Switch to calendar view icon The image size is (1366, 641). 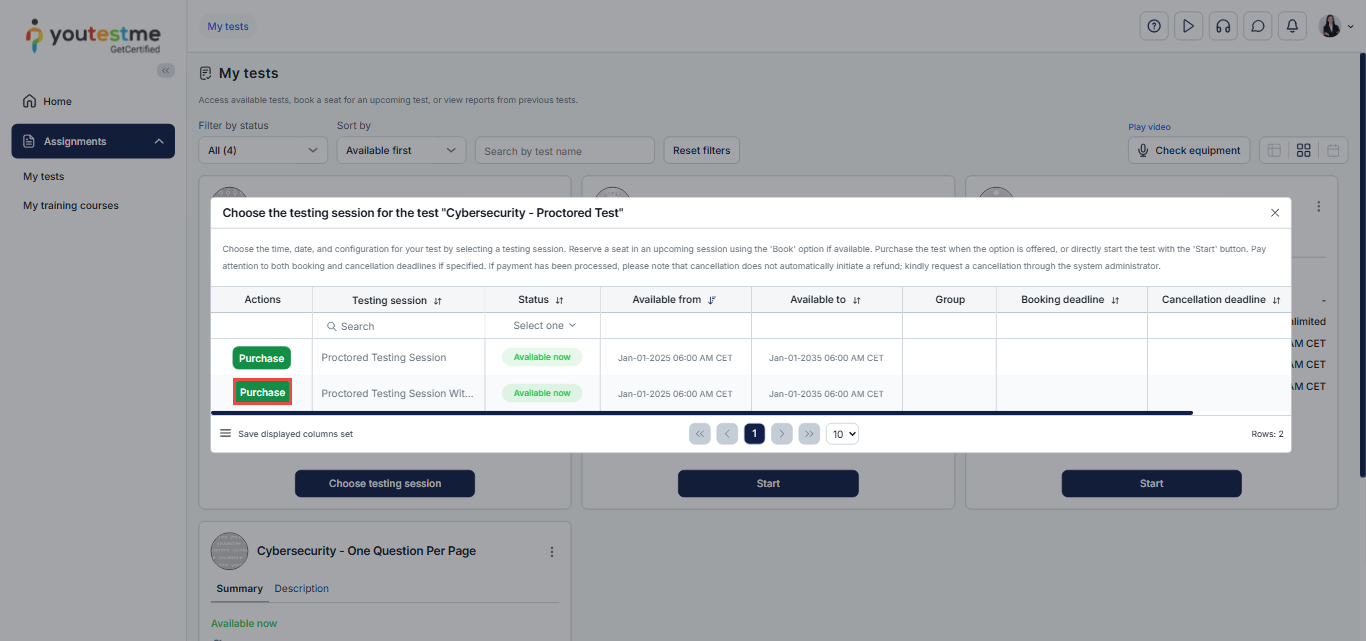[x=1333, y=150]
